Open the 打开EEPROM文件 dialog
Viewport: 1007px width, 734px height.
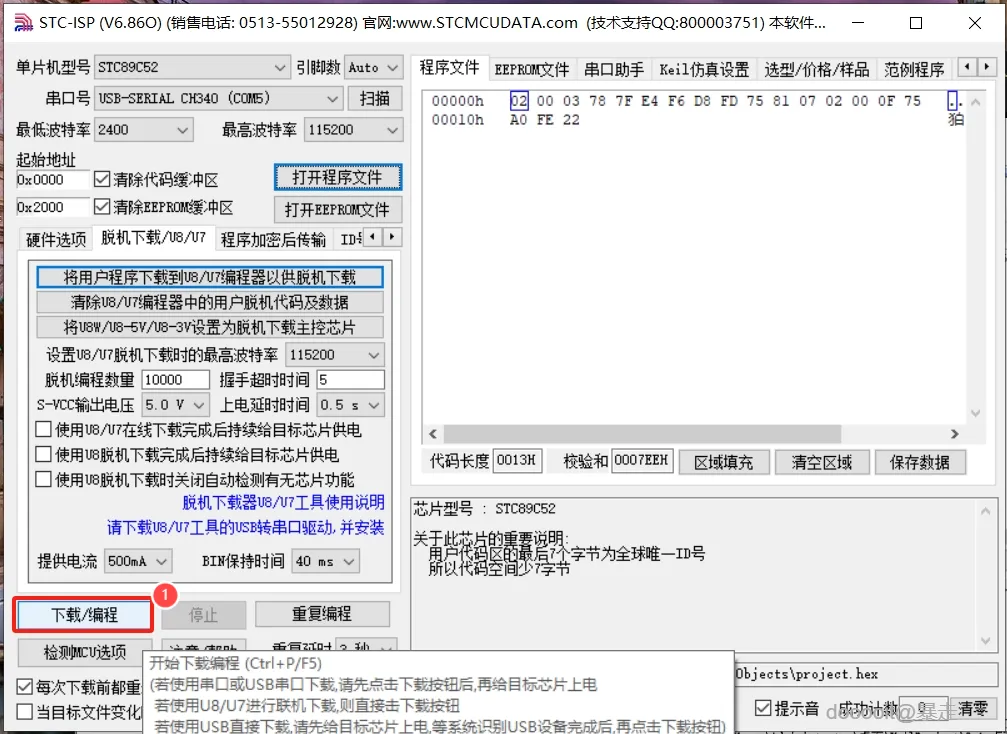337,209
